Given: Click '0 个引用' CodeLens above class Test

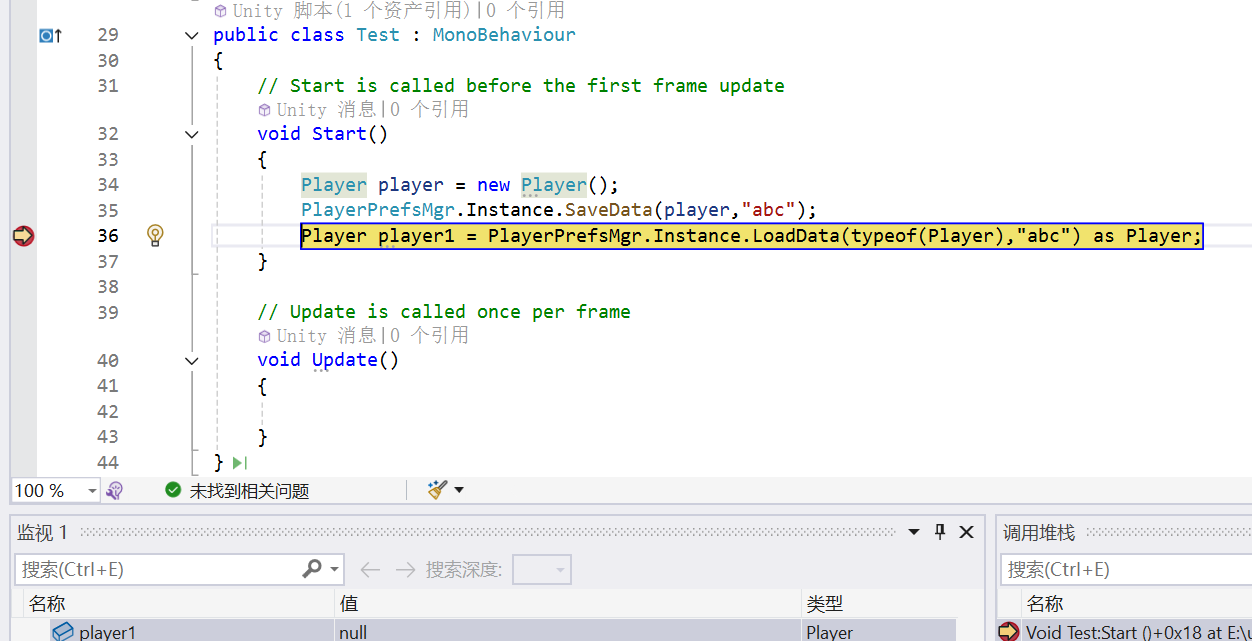Looking at the screenshot, I should (526, 11).
